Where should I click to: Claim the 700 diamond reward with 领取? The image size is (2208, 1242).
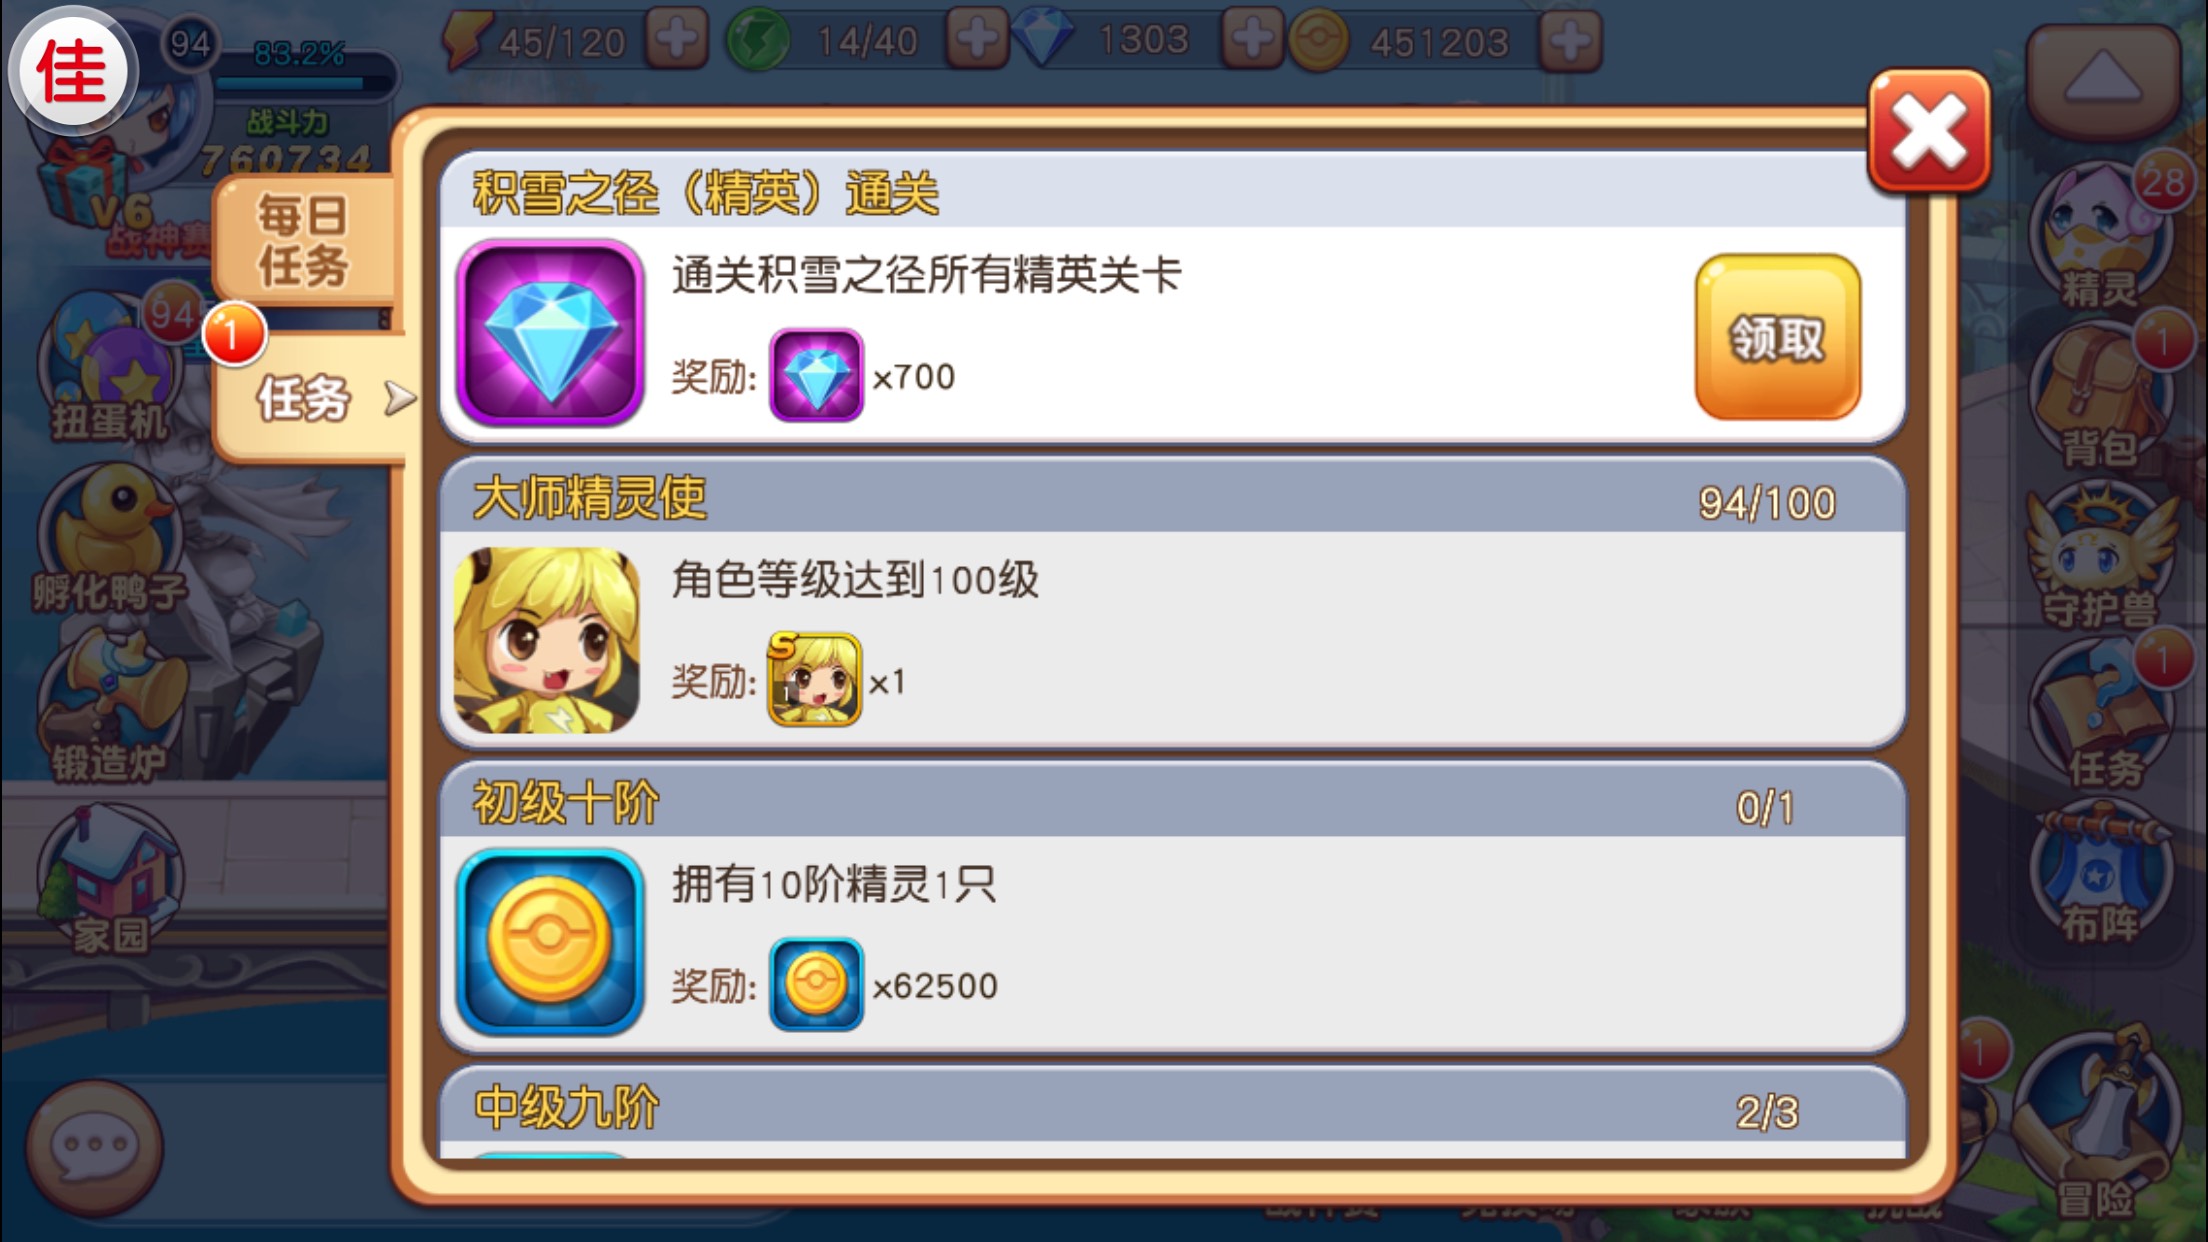point(1777,337)
